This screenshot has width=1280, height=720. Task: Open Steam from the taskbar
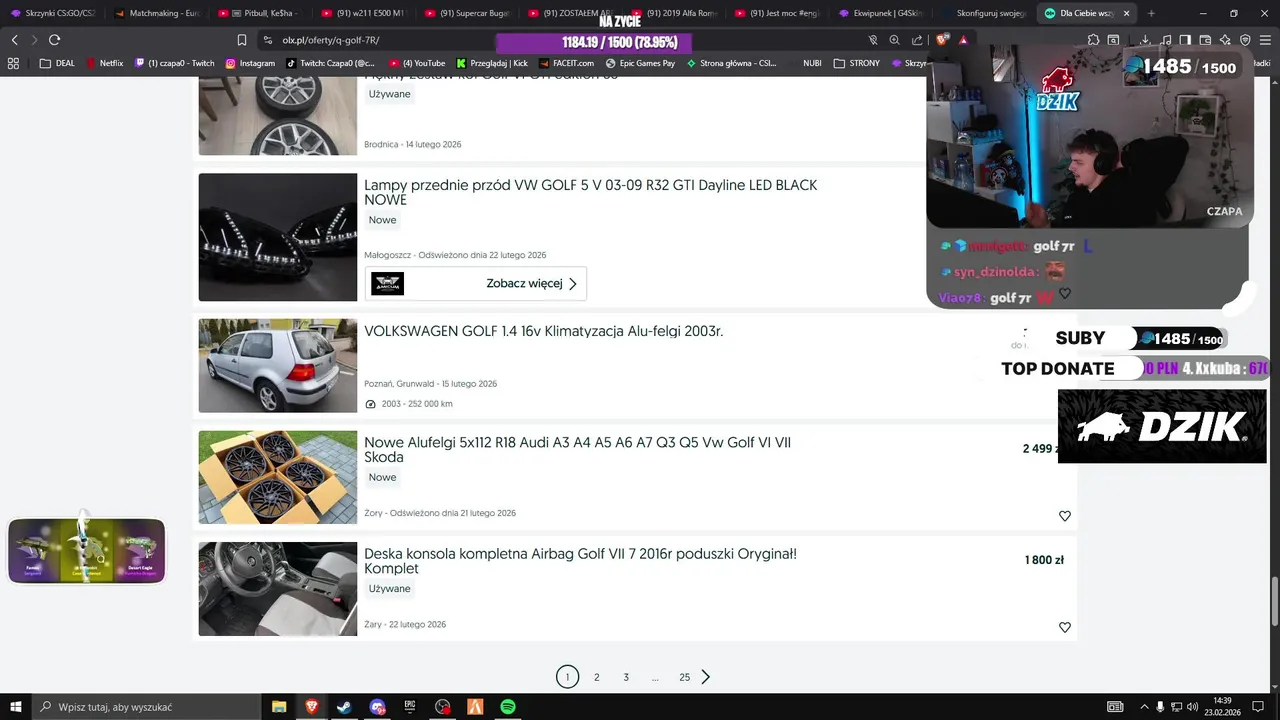(x=343, y=707)
